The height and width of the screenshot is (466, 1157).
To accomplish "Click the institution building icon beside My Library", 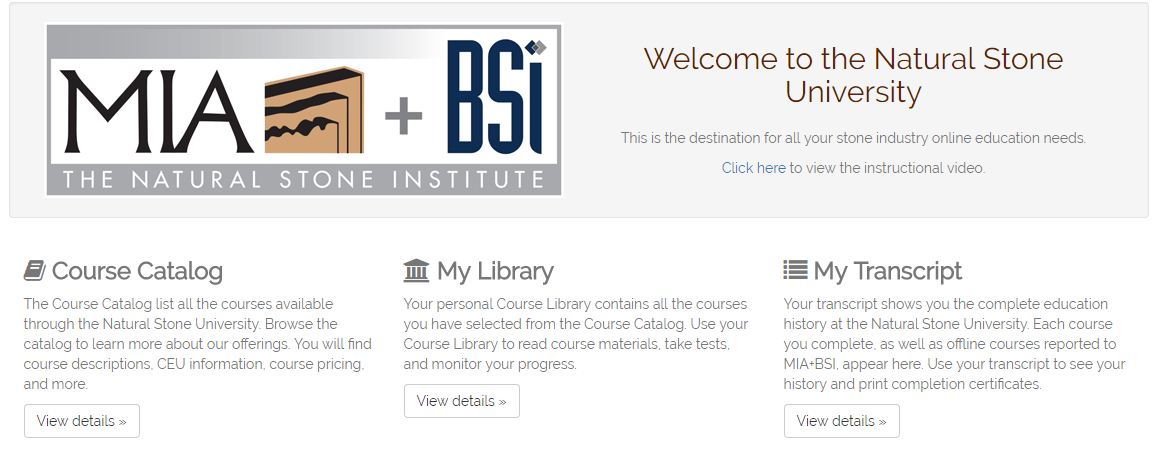I will coord(416,271).
